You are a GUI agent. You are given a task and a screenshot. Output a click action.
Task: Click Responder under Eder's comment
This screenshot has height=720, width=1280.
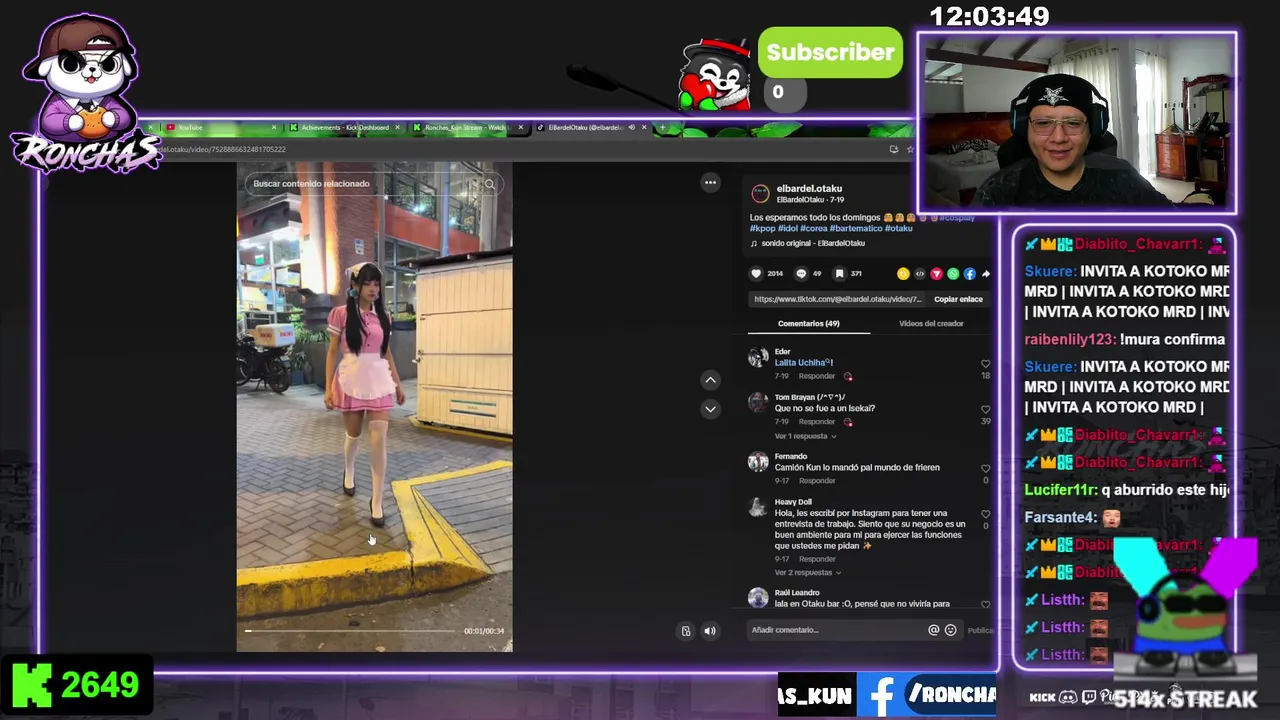pyautogui.click(x=817, y=376)
